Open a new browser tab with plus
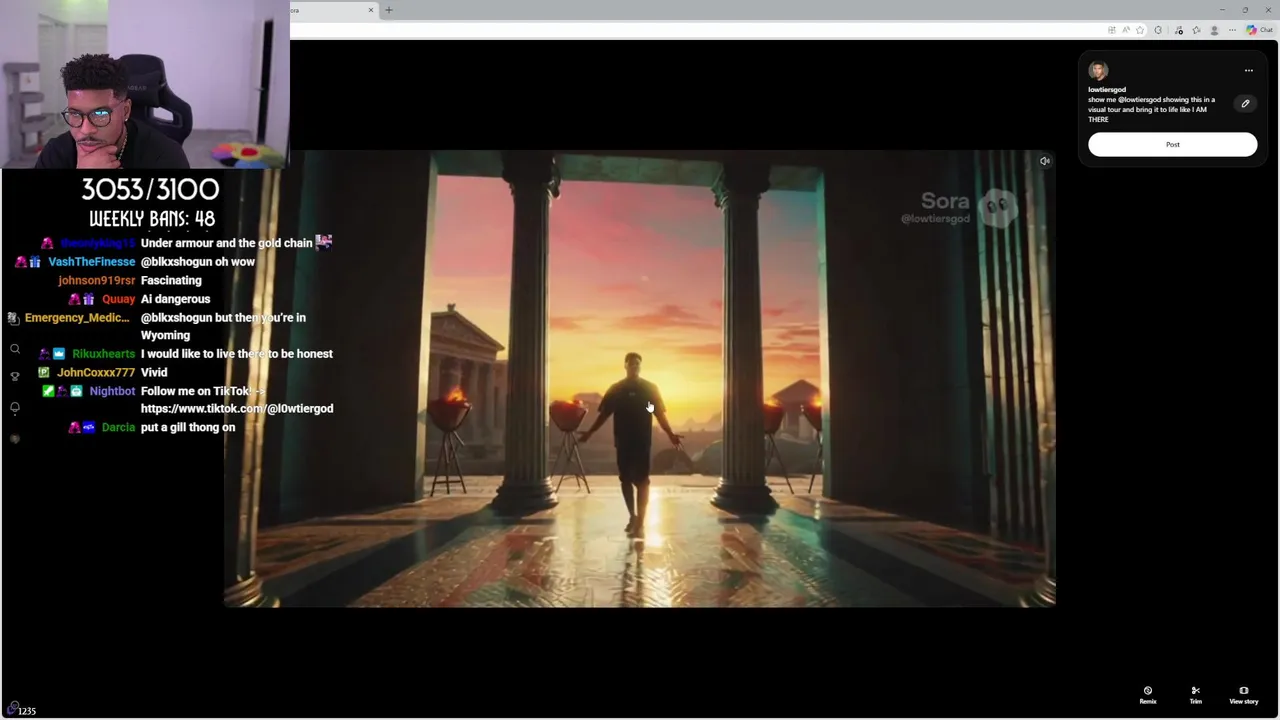Viewport: 1280px width, 720px height. (389, 10)
